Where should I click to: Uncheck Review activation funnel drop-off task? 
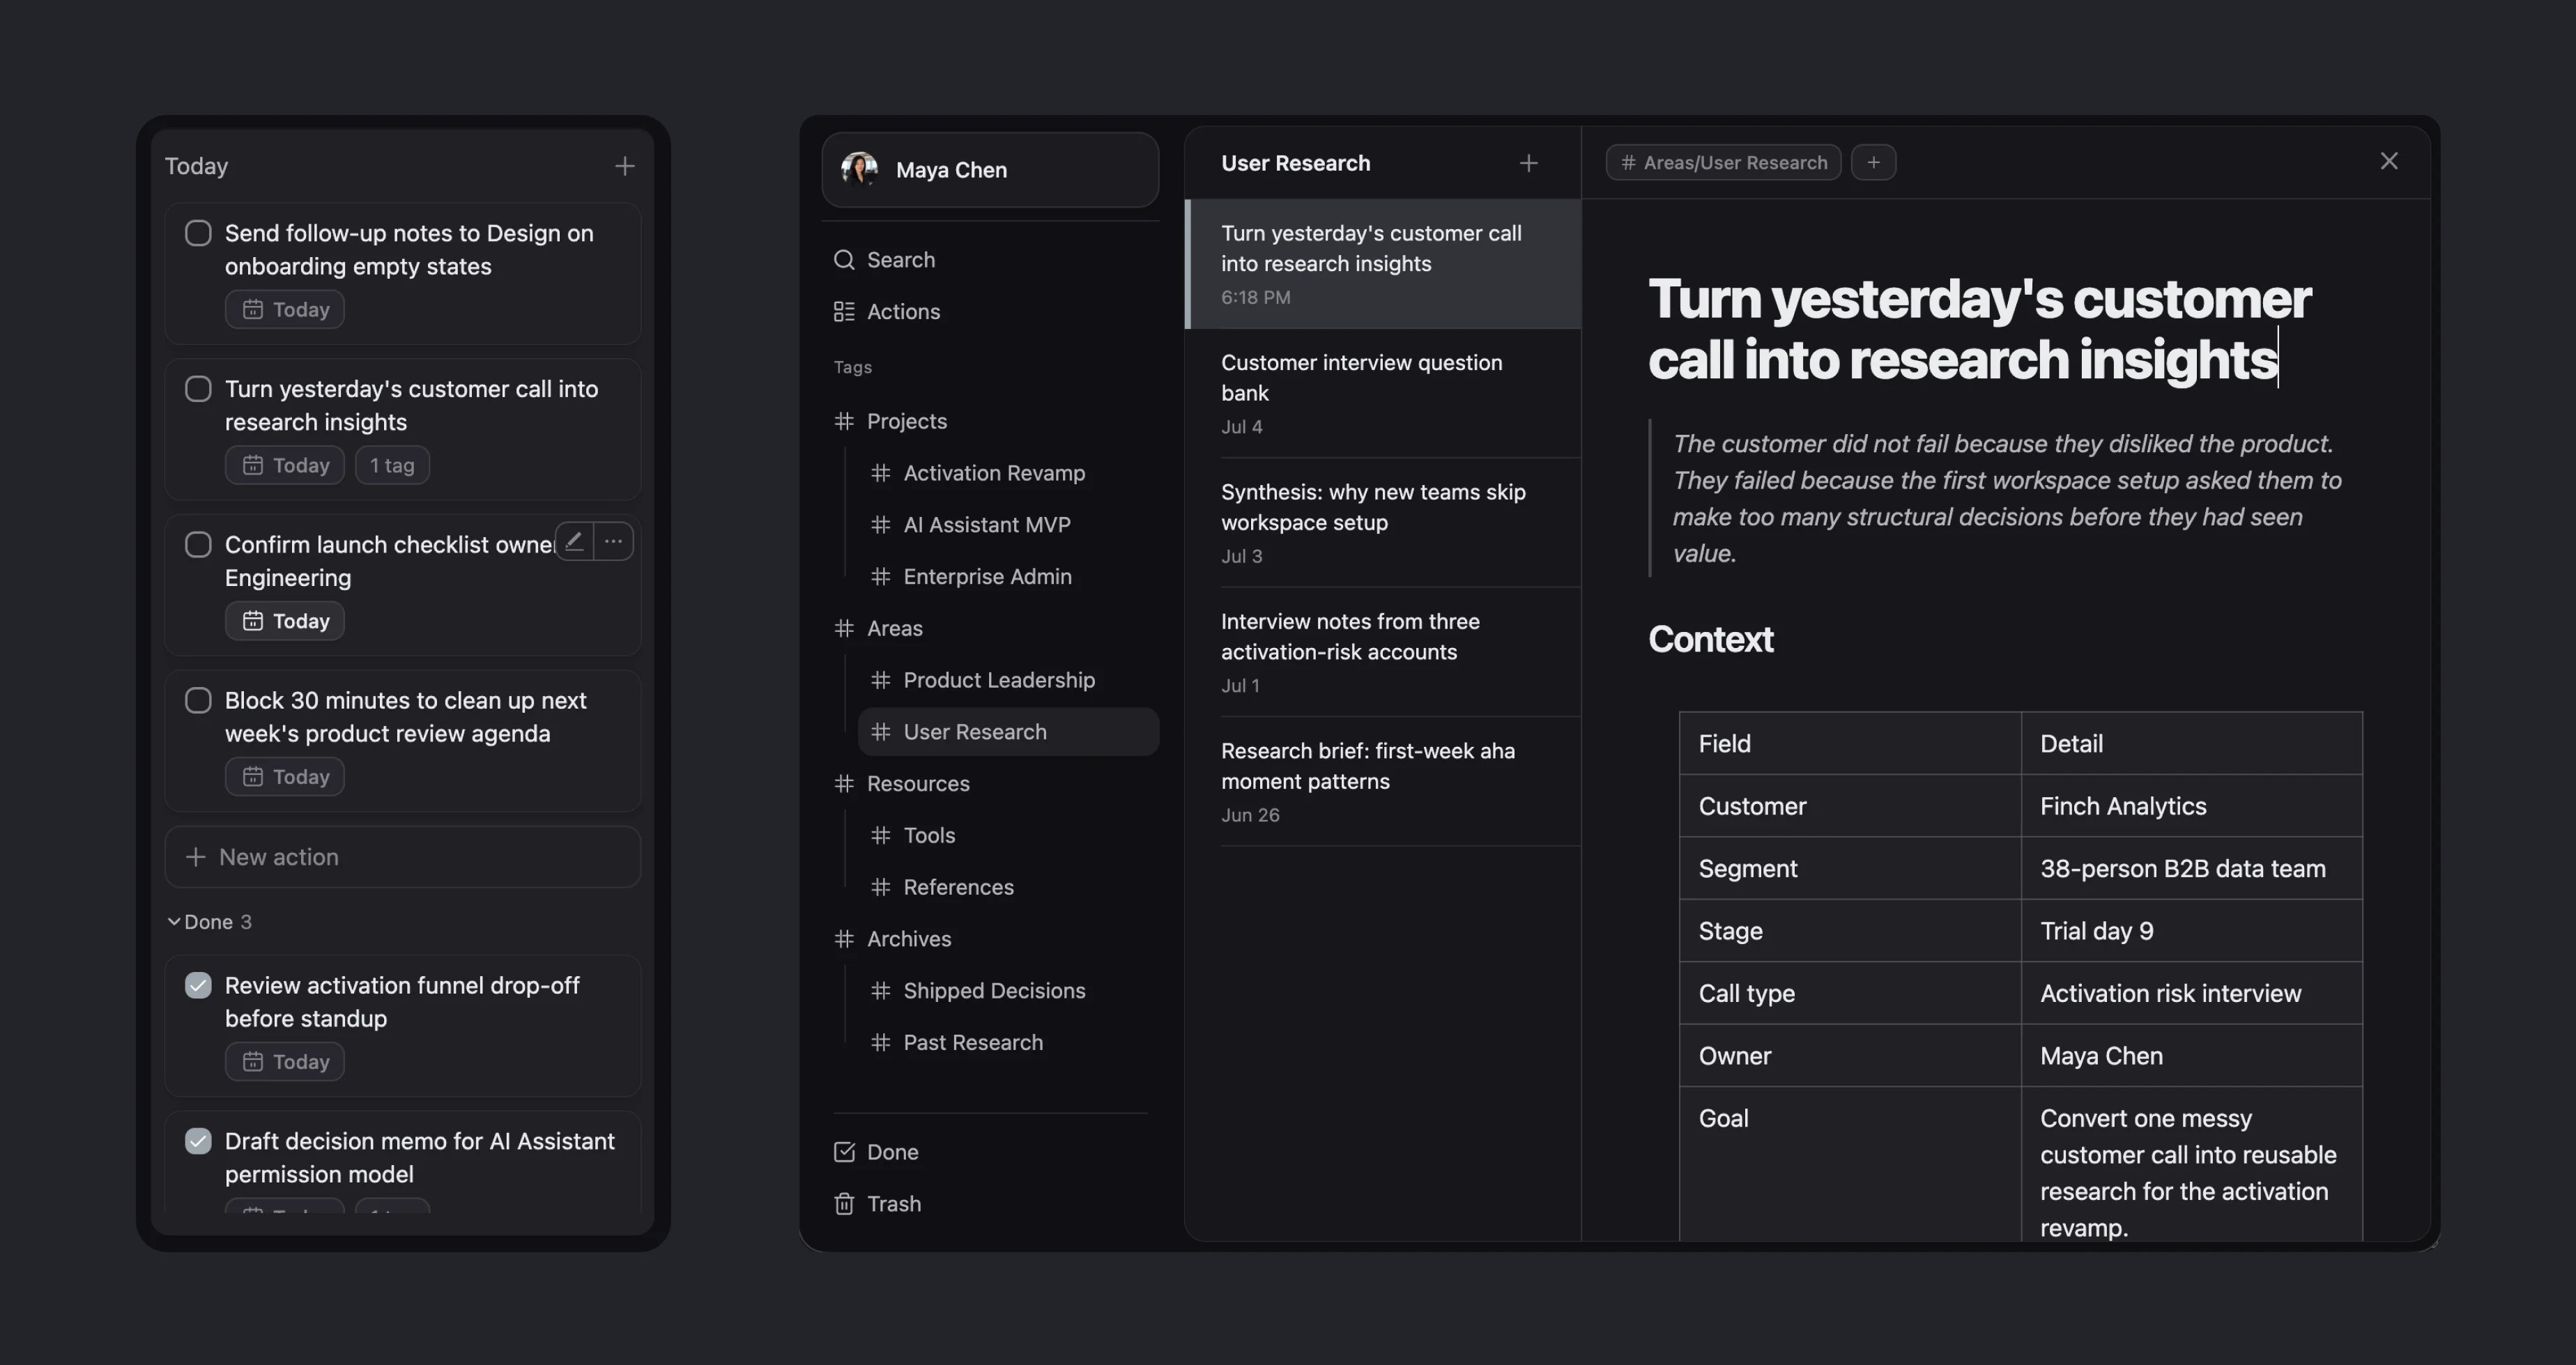click(x=198, y=985)
